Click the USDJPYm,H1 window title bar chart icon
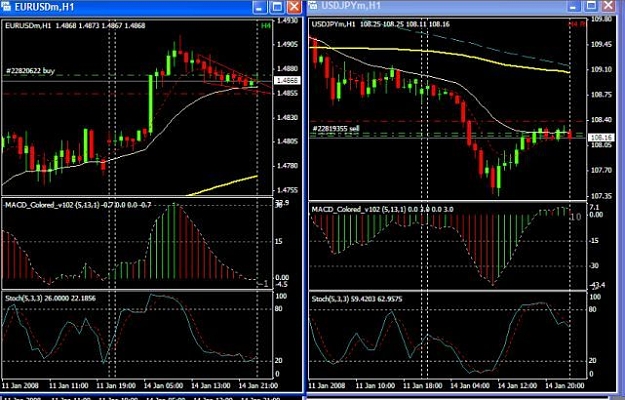Image resolution: width=625 pixels, height=400 pixels. click(313, 5)
